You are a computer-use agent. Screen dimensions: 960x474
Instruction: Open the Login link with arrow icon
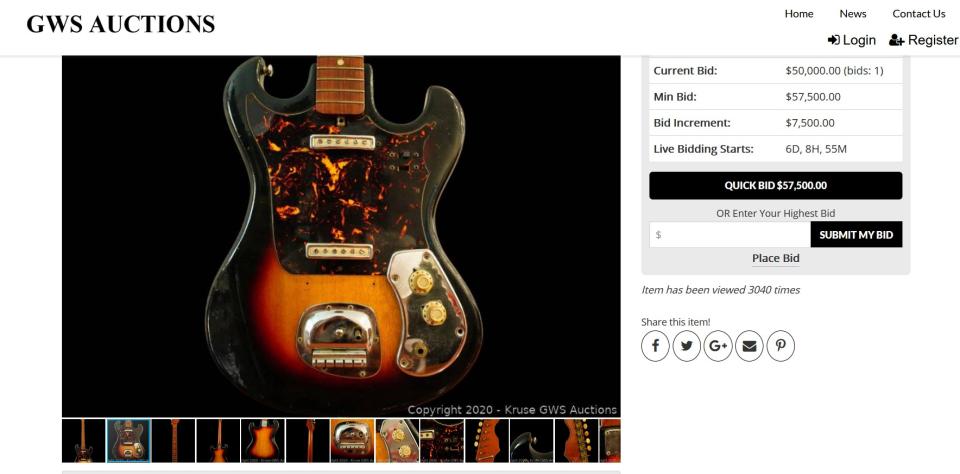(x=852, y=40)
